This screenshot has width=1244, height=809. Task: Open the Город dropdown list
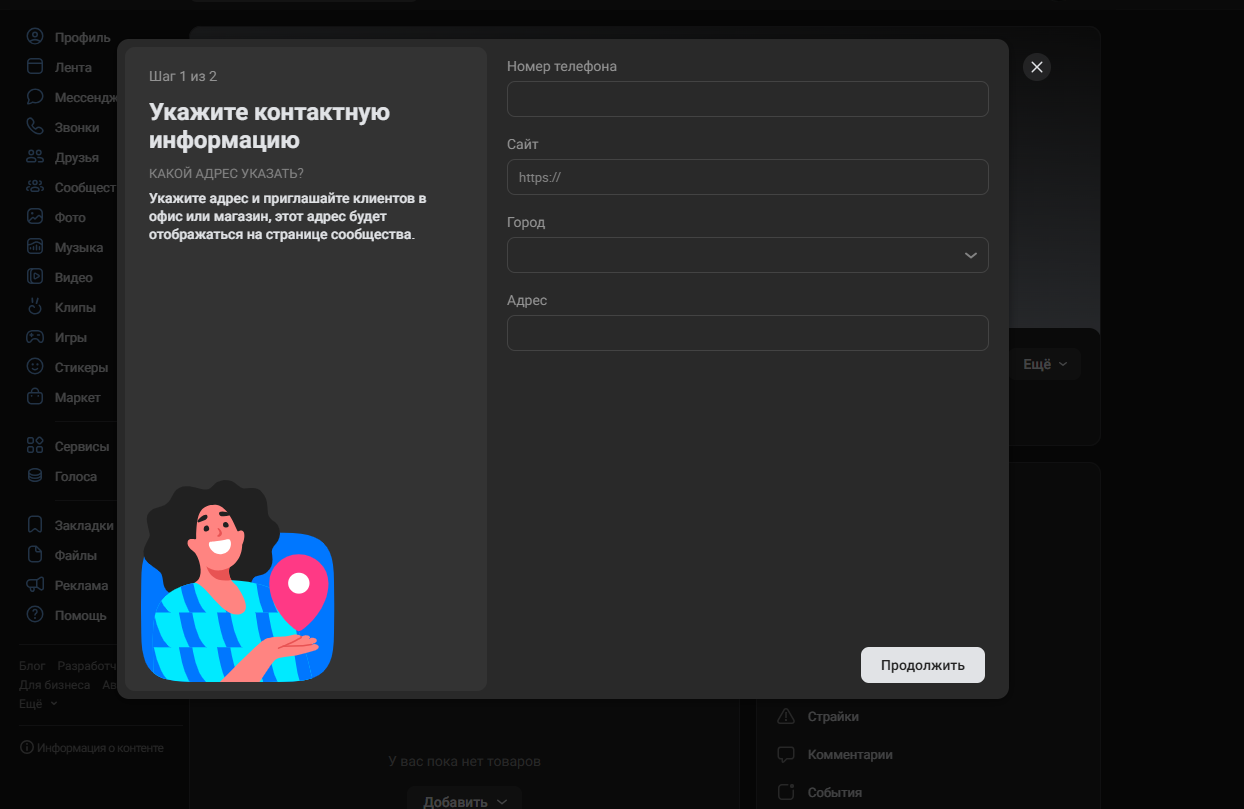click(748, 255)
